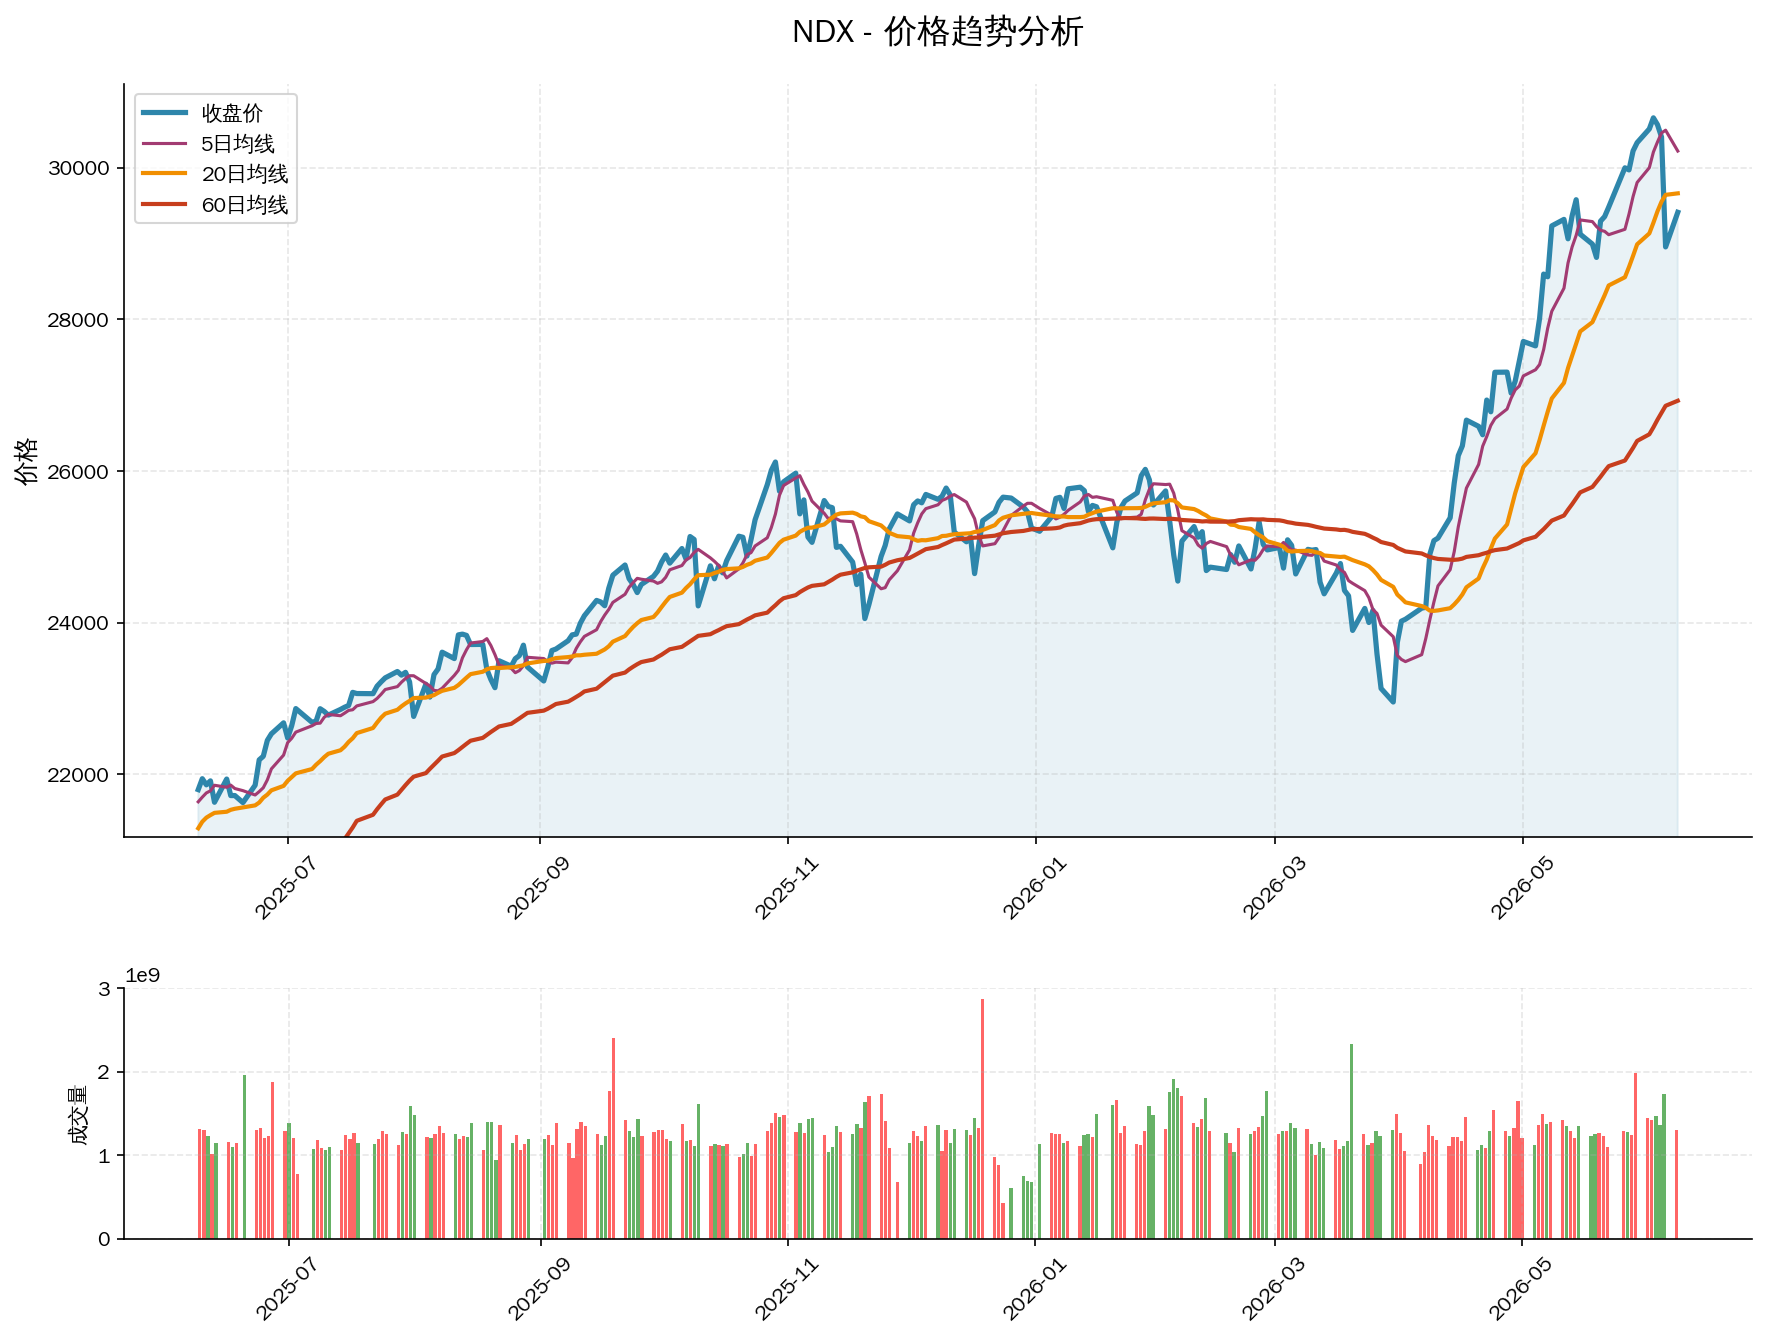Click the red 60日均线 legend line sample

(165, 204)
